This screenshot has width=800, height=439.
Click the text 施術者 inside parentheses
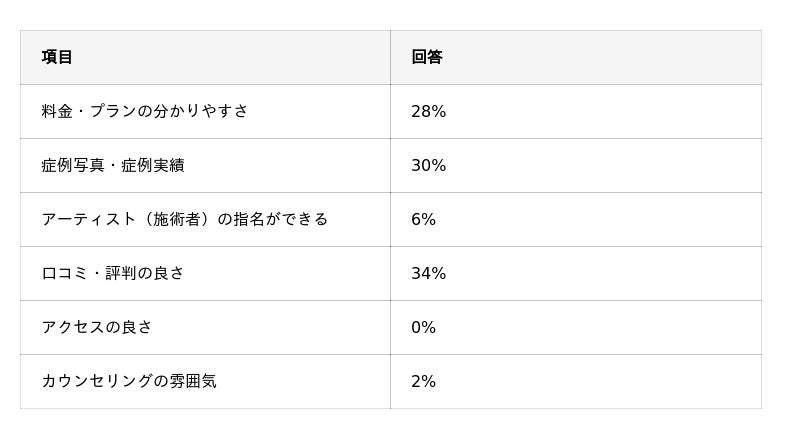click(x=176, y=219)
